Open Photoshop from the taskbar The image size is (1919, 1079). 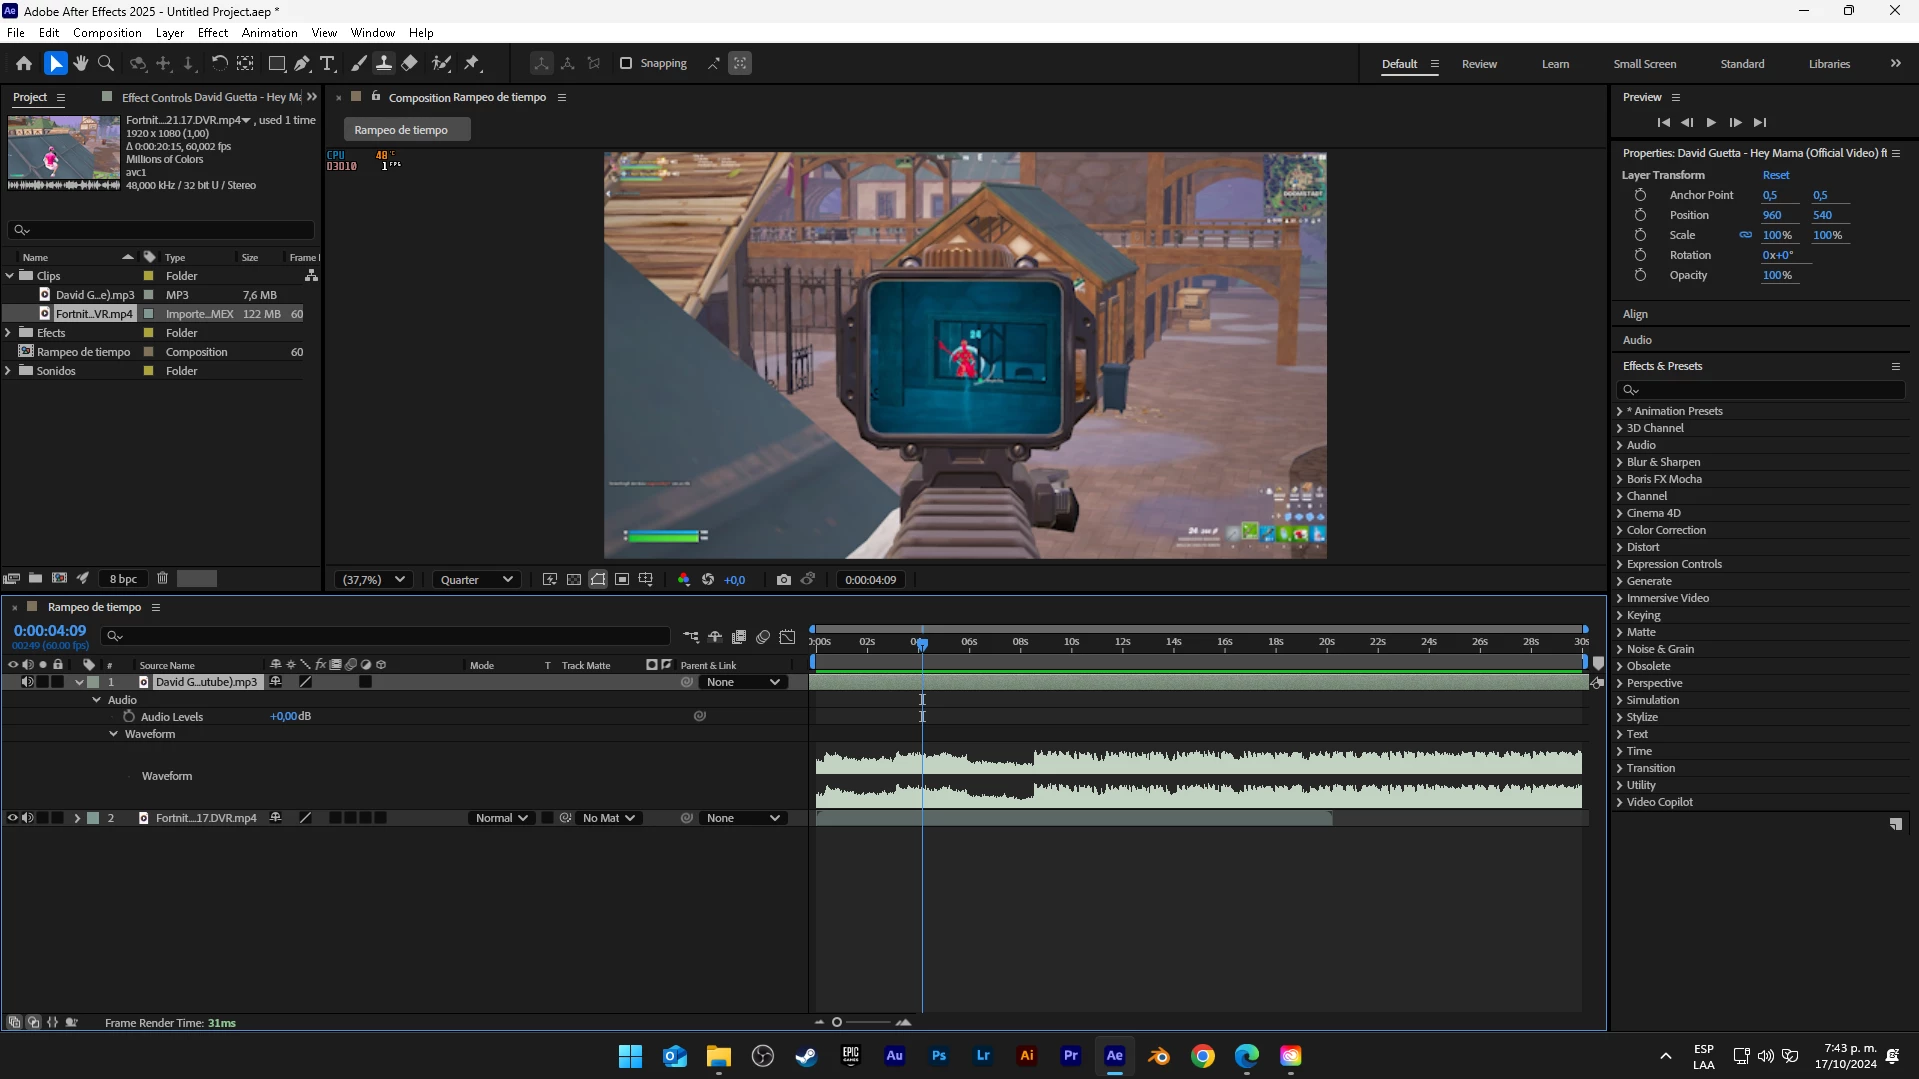point(939,1056)
